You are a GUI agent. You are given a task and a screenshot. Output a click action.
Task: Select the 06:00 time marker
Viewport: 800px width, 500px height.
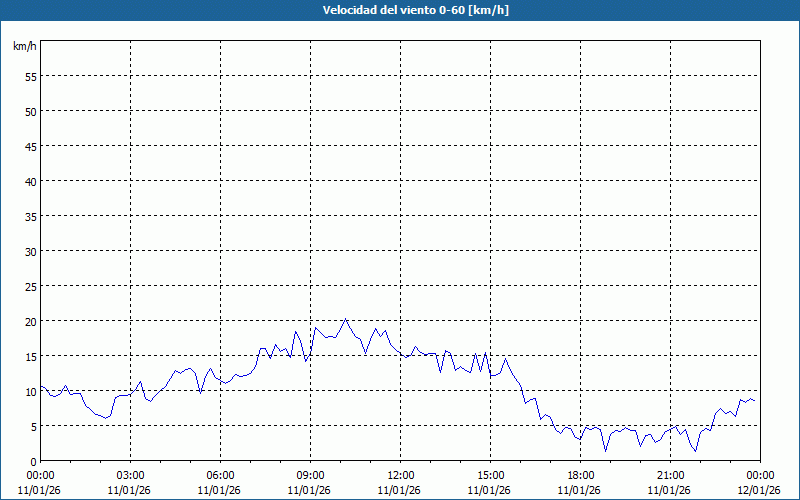point(220,475)
